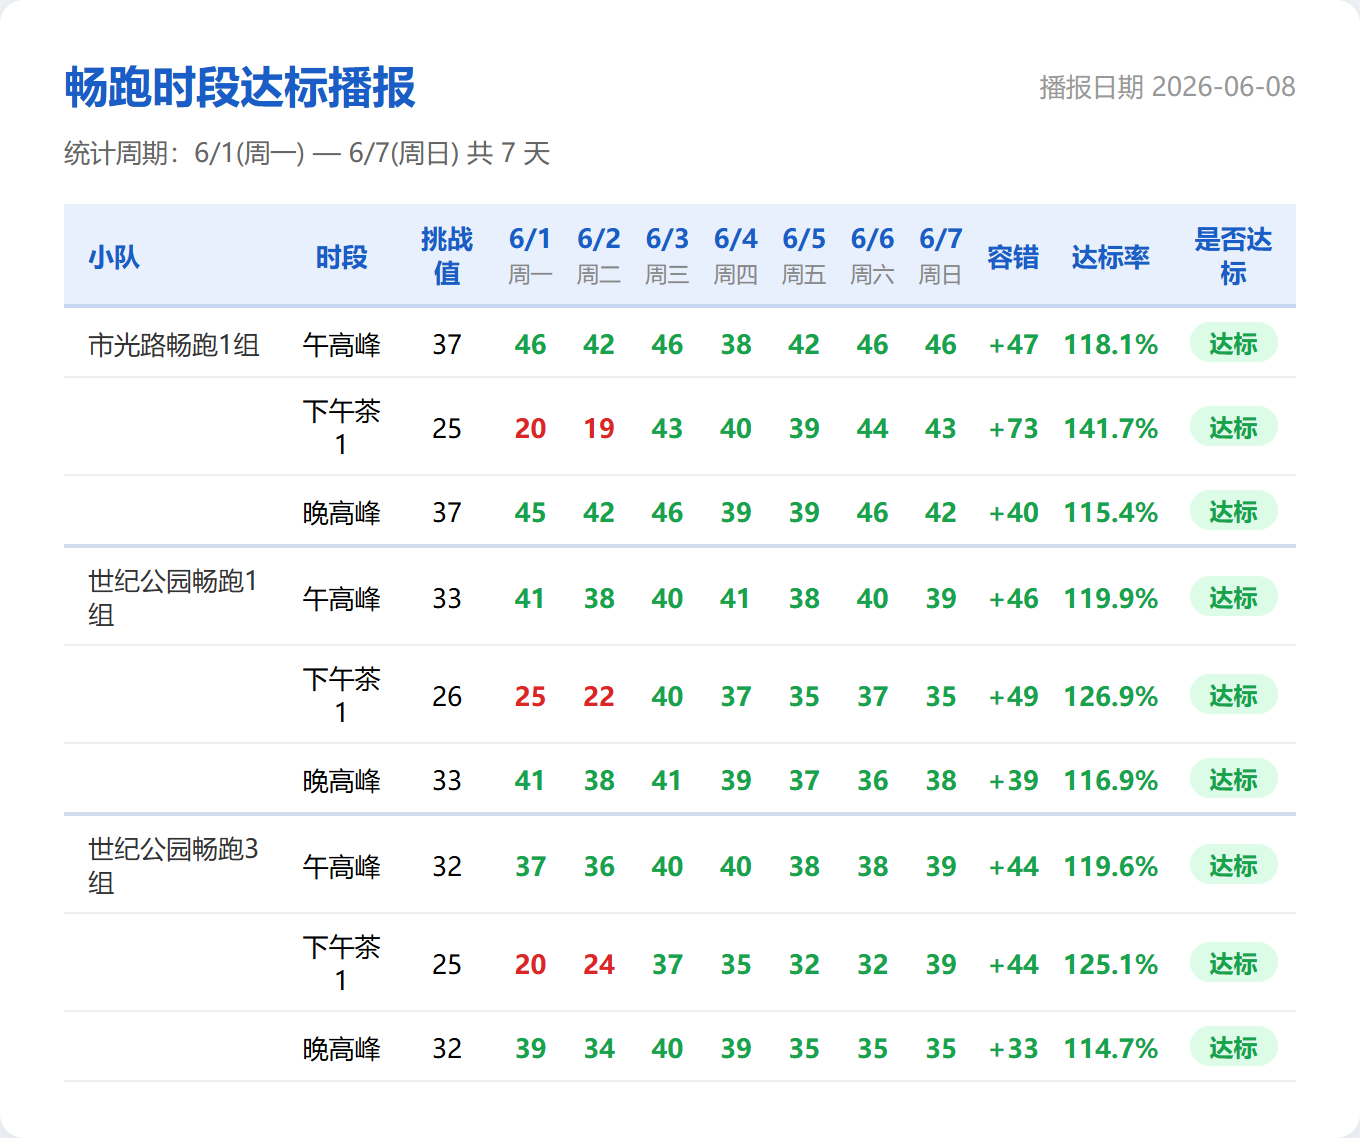Click the +49 容错 value
The image size is (1360, 1138).
click(1013, 697)
